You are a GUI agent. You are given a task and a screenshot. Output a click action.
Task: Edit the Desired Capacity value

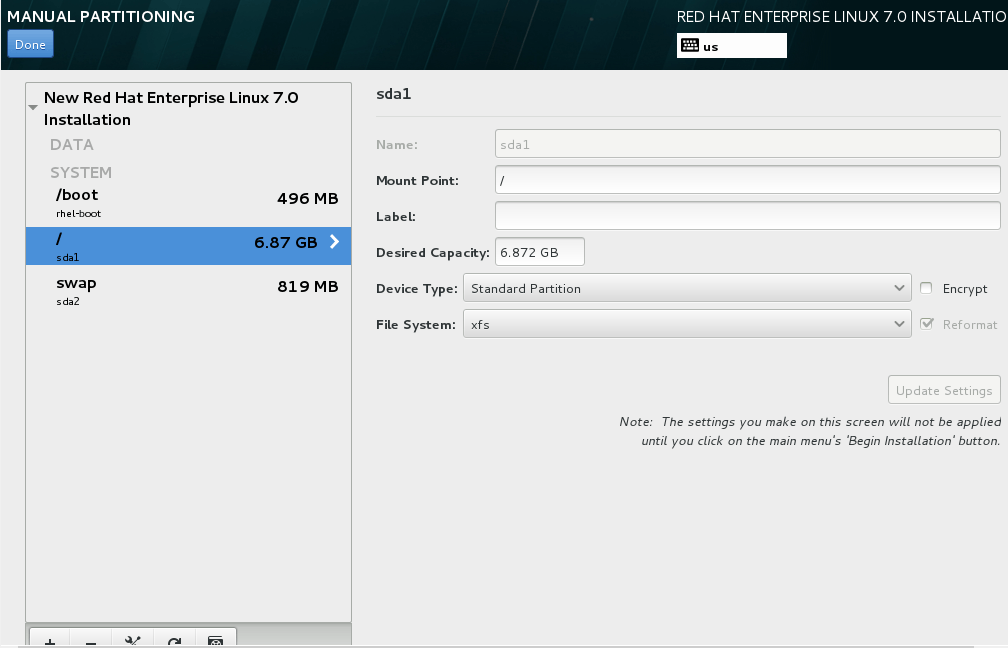pyautogui.click(x=539, y=252)
